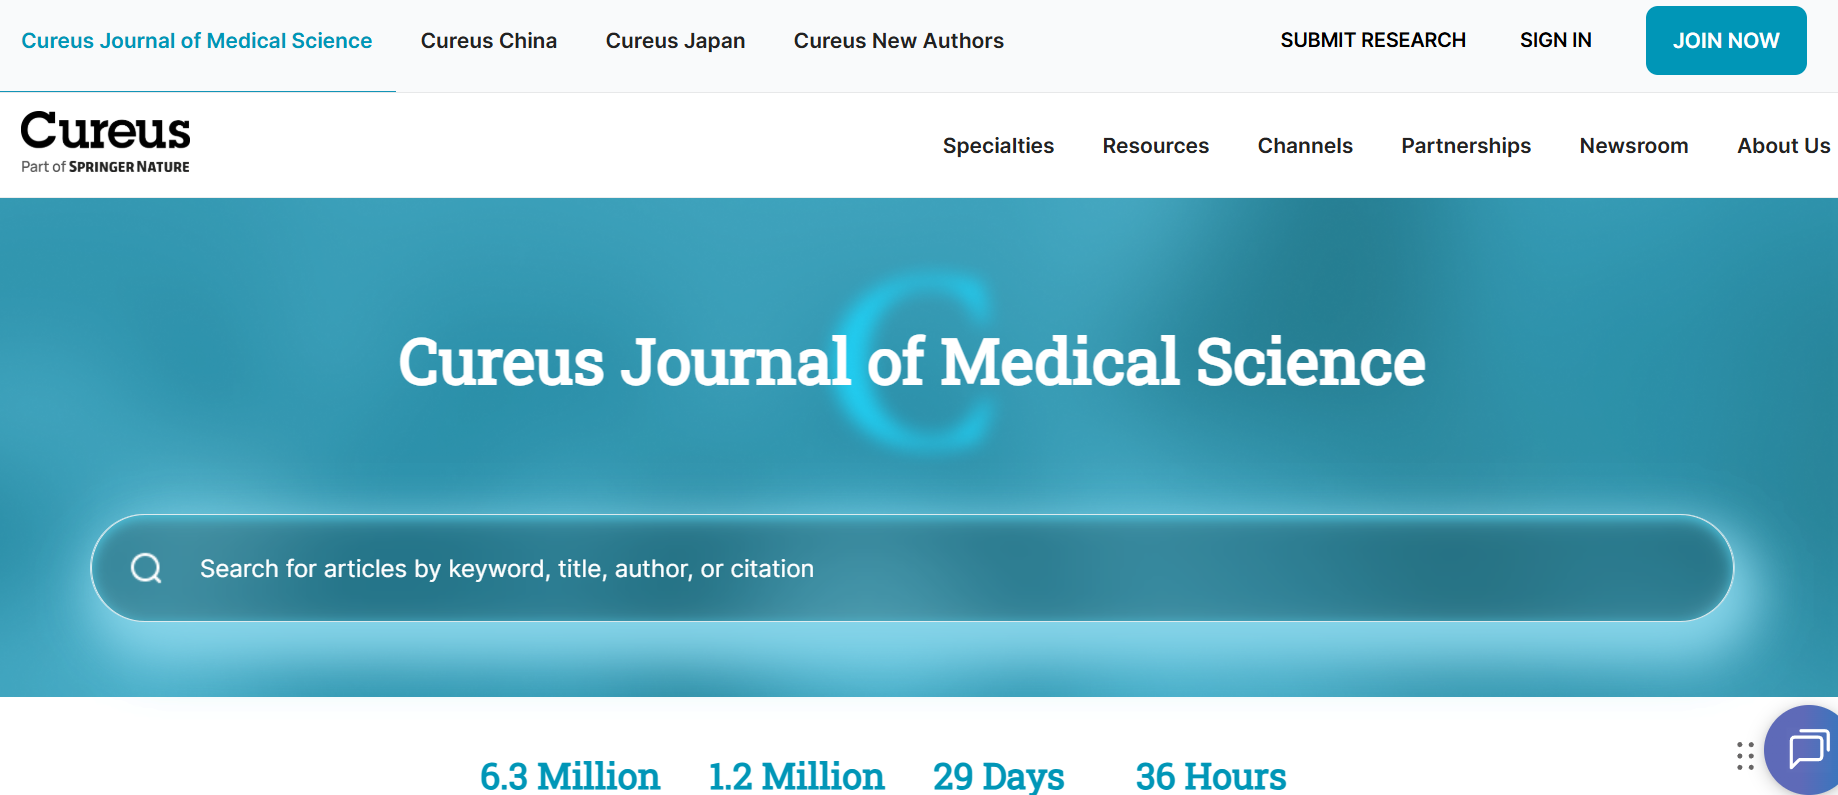Click the Sign In link
The image size is (1838, 795).
[x=1555, y=40]
